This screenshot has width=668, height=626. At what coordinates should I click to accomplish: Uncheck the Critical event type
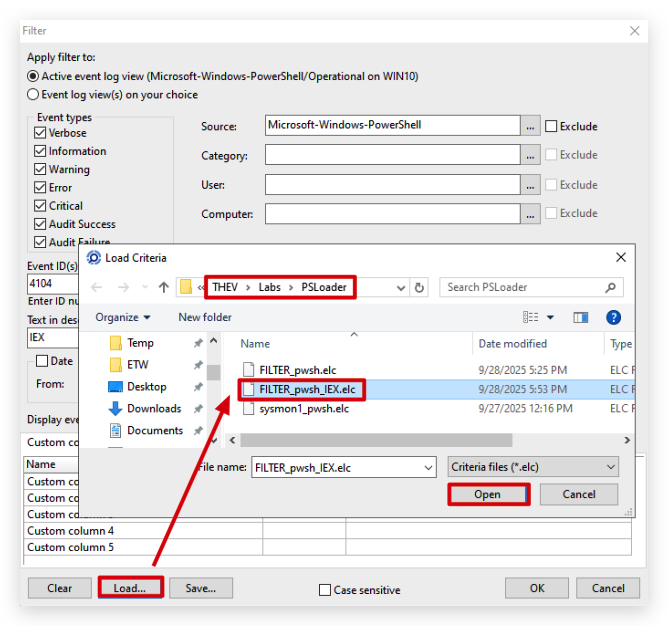click(40, 206)
